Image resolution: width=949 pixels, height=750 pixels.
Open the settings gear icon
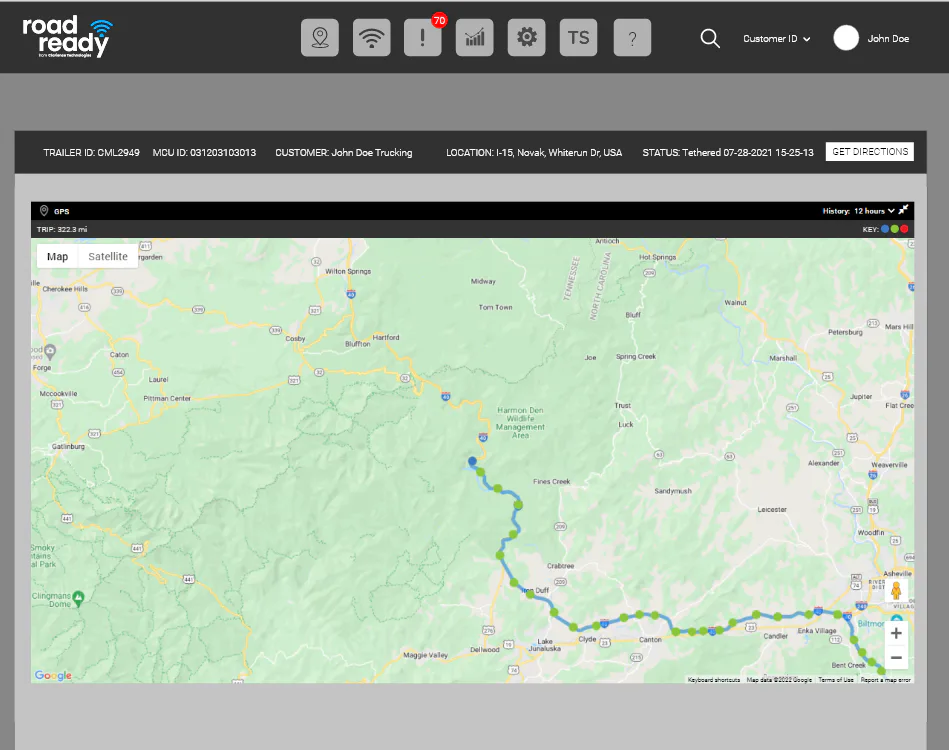(x=527, y=38)
